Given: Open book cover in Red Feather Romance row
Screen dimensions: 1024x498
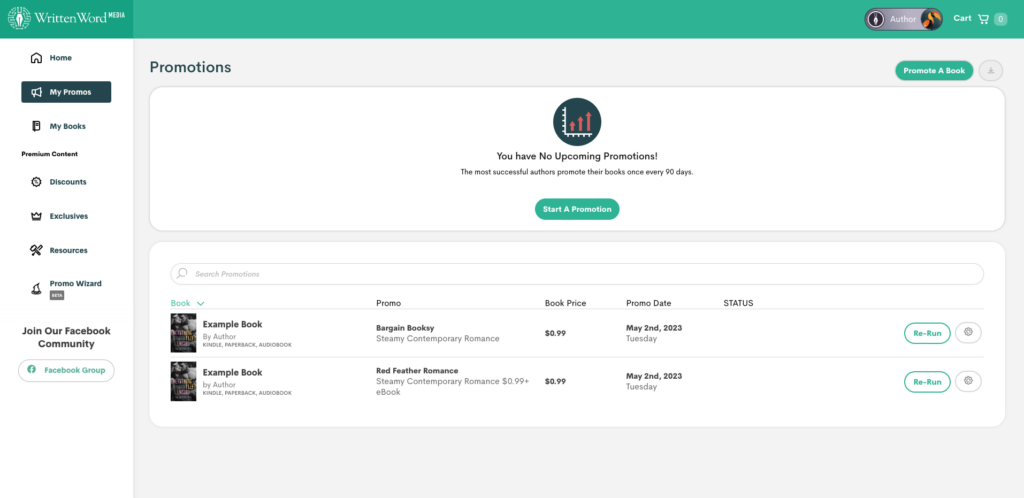Looking at the screenshot, I should tap(184, 381).
